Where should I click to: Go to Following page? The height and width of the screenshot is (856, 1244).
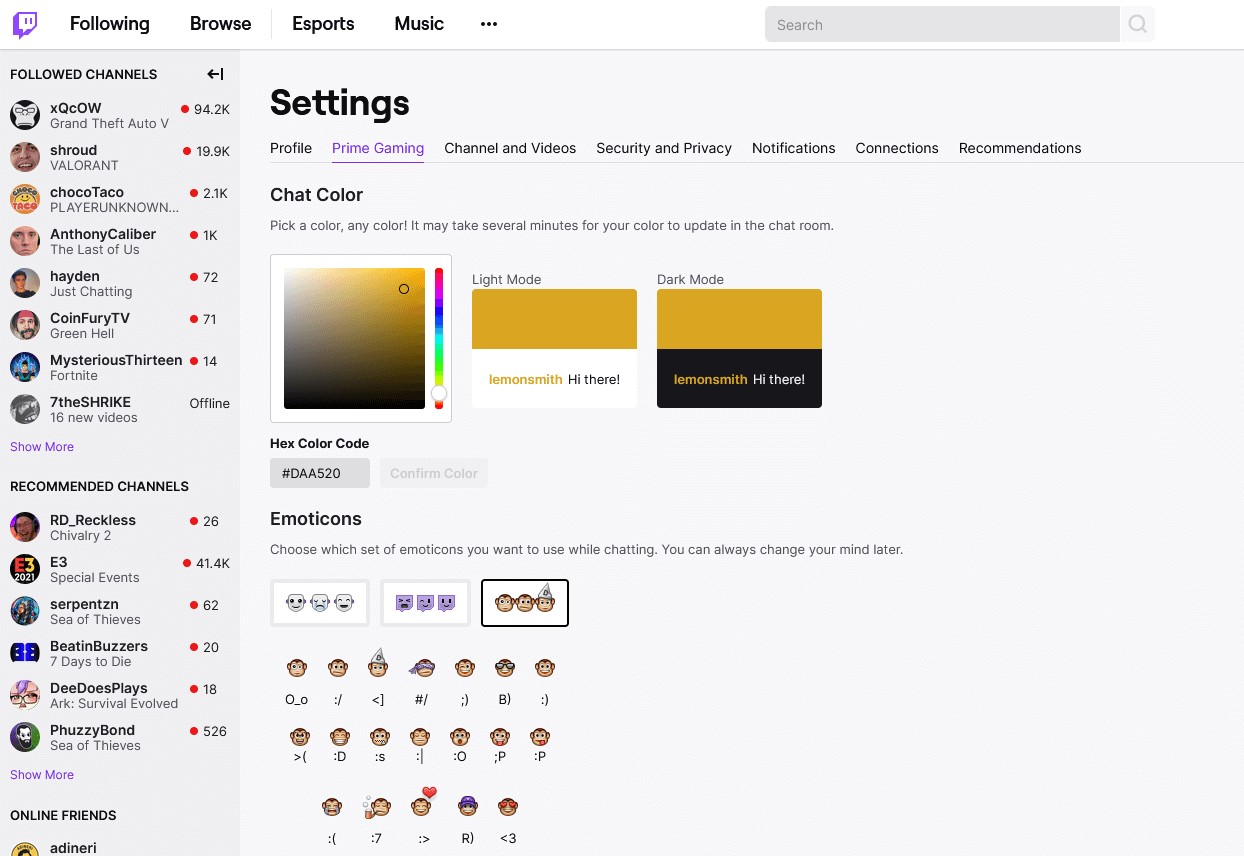[110, 24]
